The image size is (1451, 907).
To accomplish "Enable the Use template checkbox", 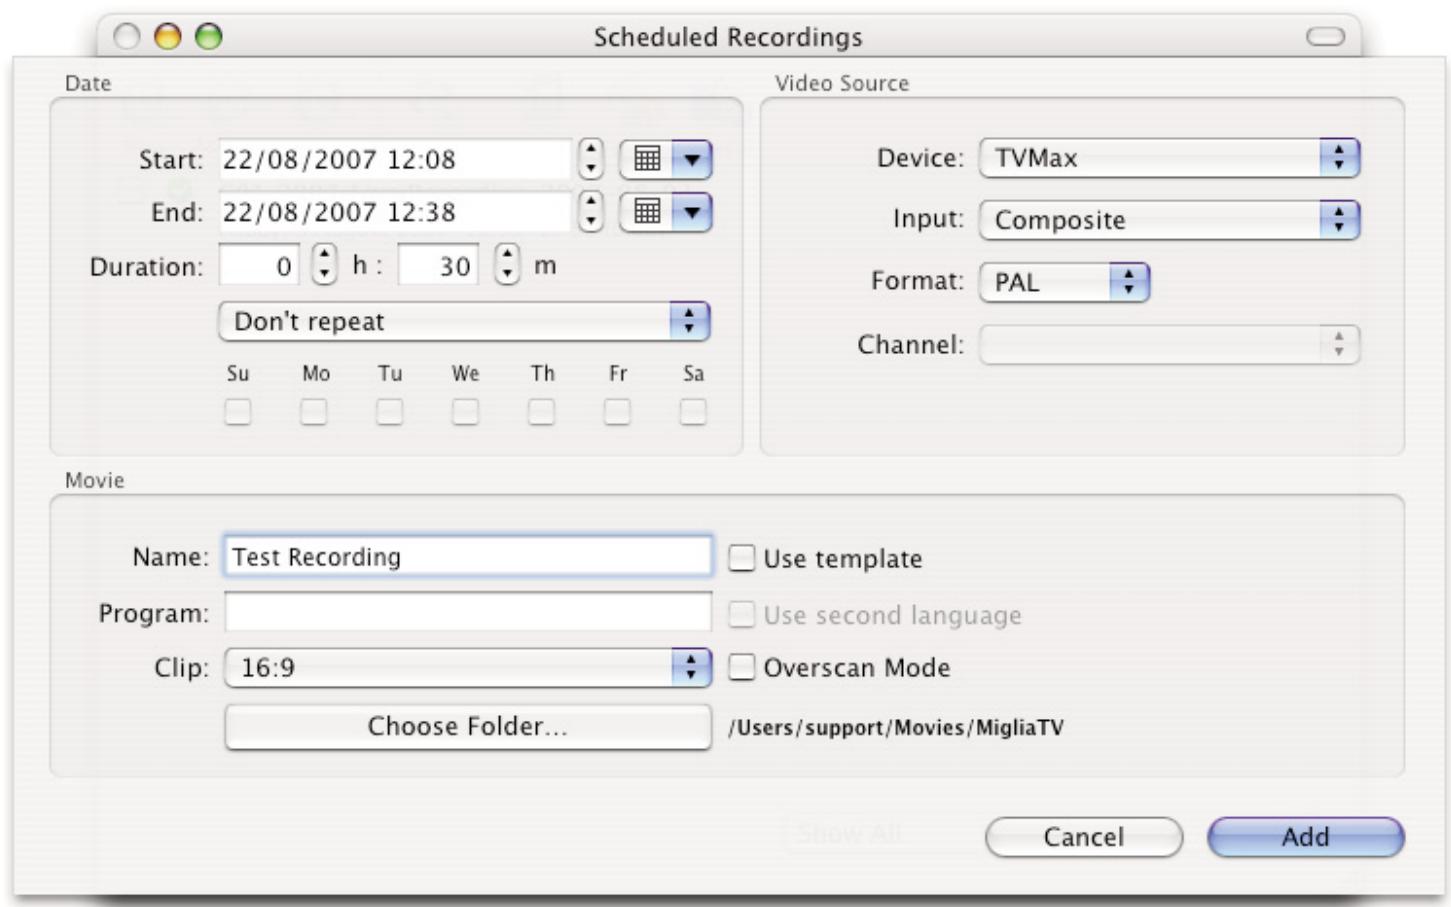I will pos(741,558).
